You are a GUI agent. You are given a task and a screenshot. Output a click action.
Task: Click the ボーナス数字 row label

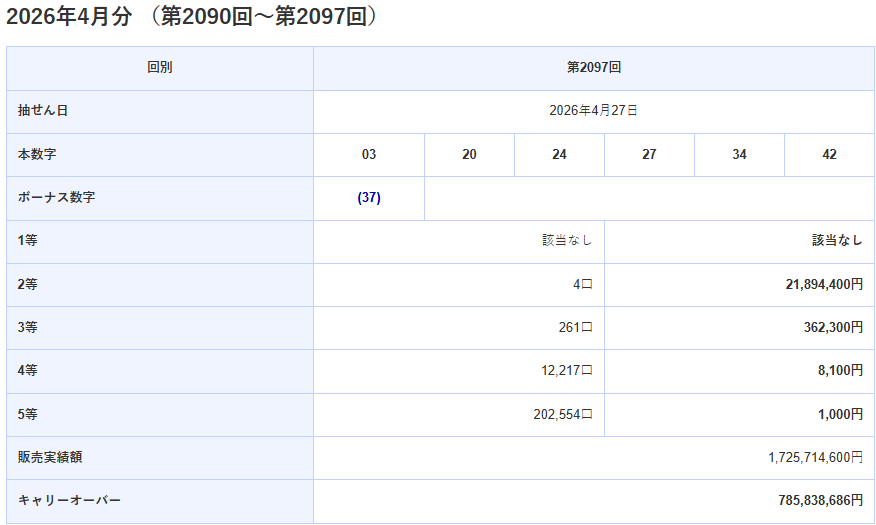point(57,198)
